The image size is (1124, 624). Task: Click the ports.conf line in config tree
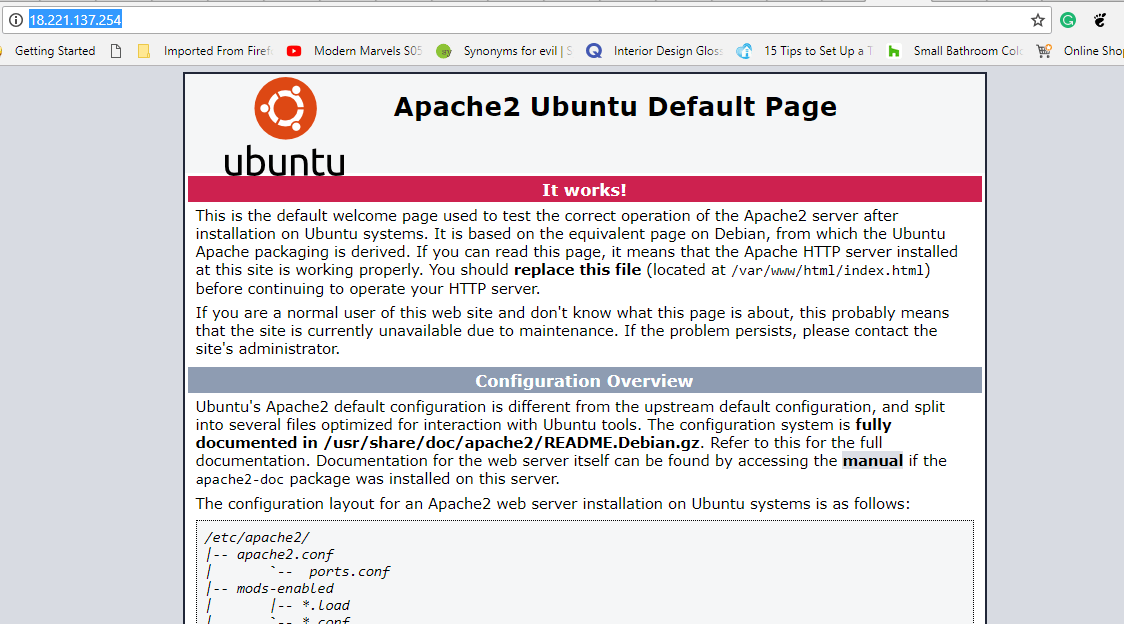click(x=348, y=572)
